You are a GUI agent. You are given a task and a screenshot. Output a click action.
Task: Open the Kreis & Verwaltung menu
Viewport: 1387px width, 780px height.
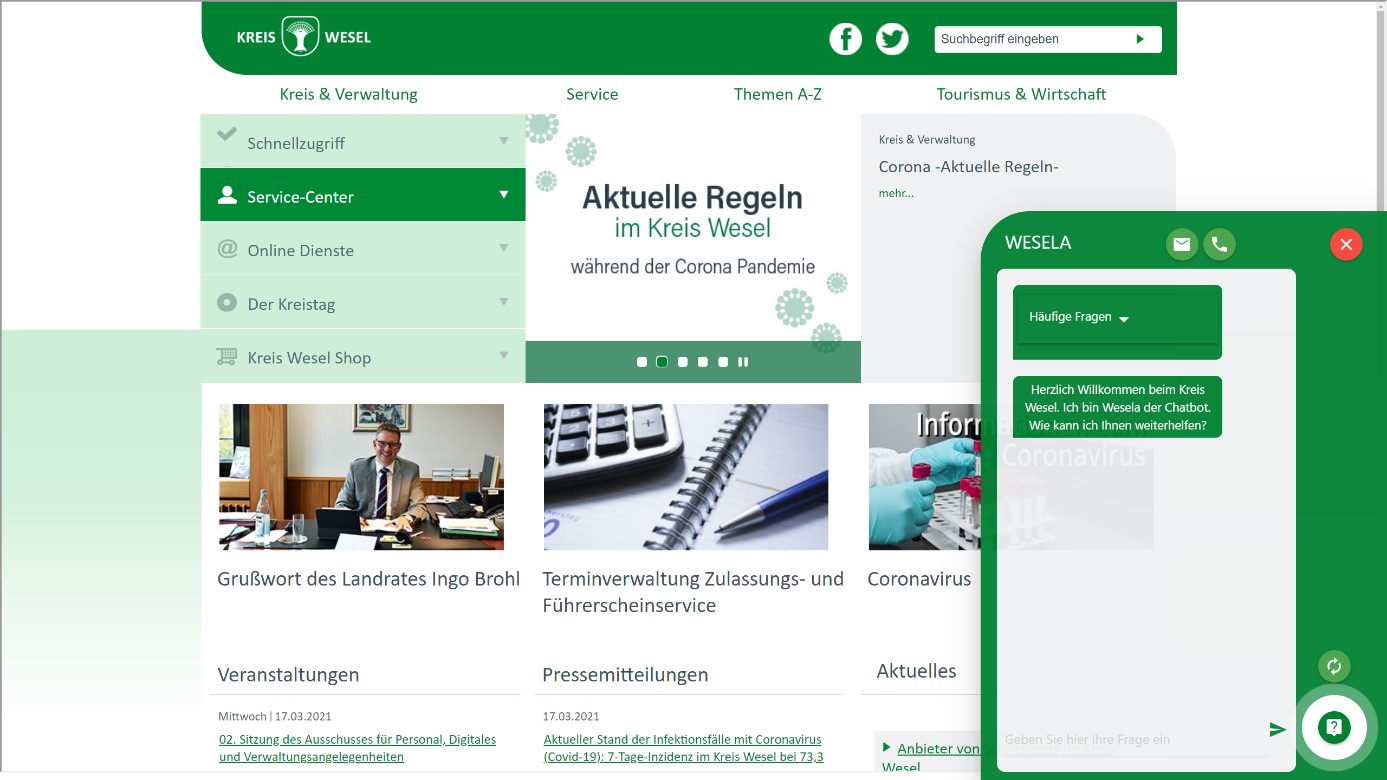click(349, 94)
